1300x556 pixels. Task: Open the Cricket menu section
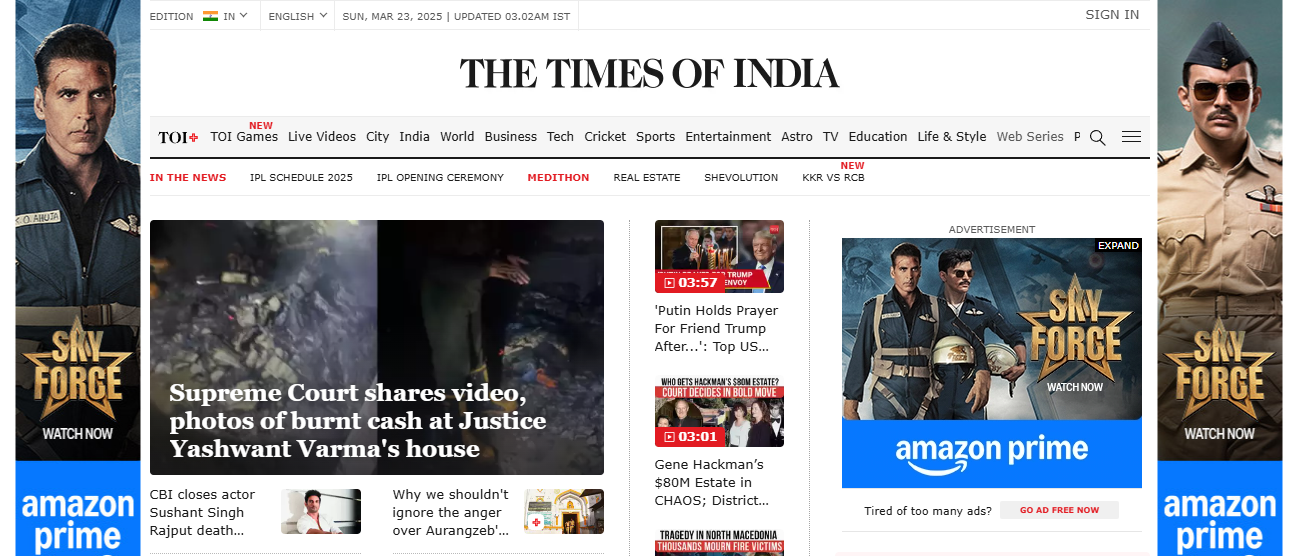tap(605, 137)
